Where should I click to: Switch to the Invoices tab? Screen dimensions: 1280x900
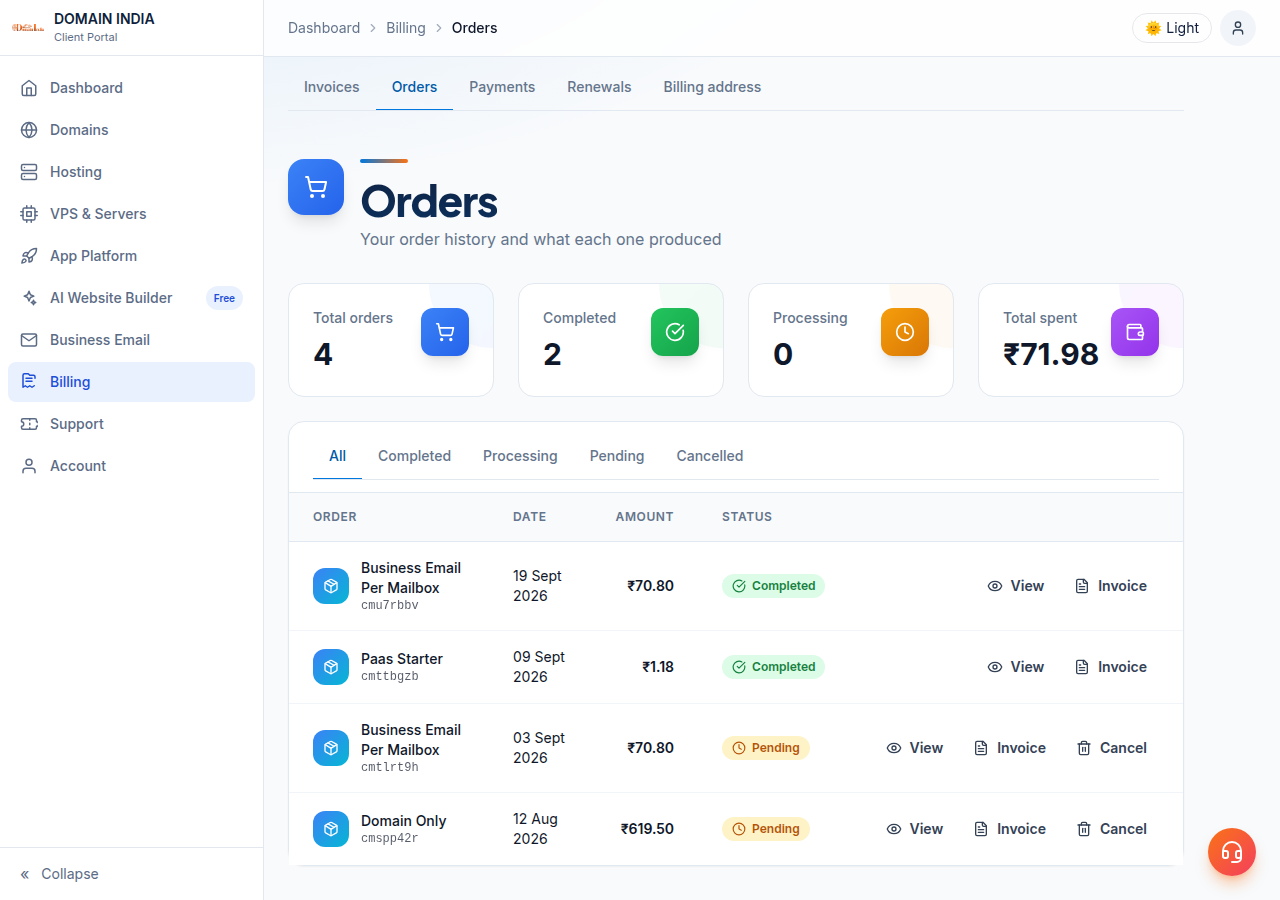pyautogui.click(x=332, y=87)
